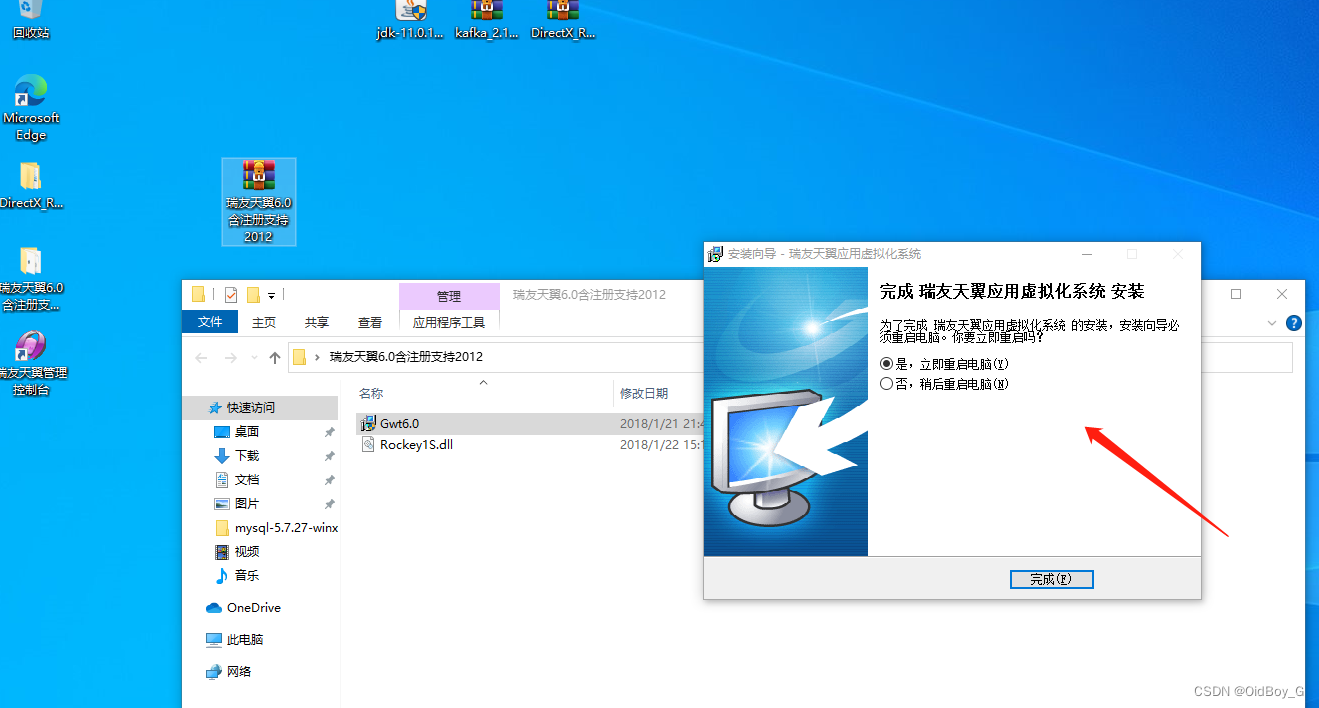Close the Explorer window
Viewport: 1319px width, 708px height.
click(1282, 294)
